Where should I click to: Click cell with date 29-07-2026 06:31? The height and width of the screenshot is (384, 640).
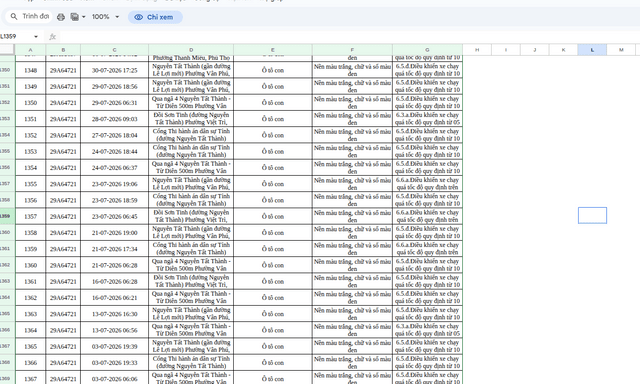[x=115, y=103]
